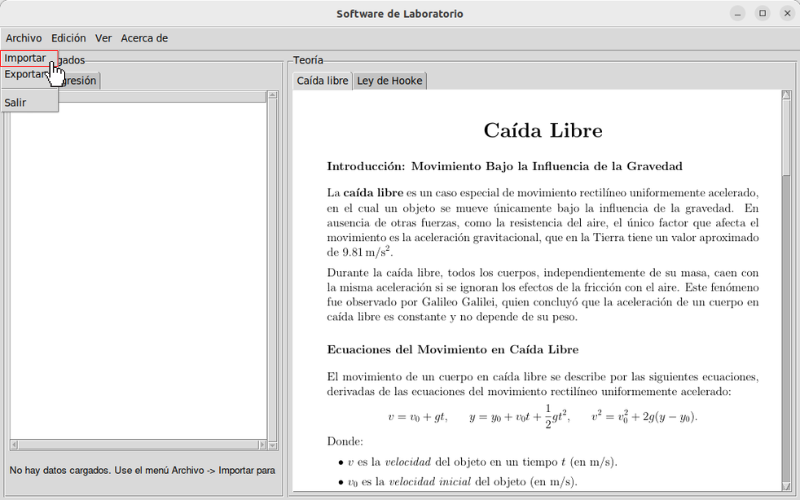Open the Acerca de menu
The image size is (800, 500).
pos(144,38)
